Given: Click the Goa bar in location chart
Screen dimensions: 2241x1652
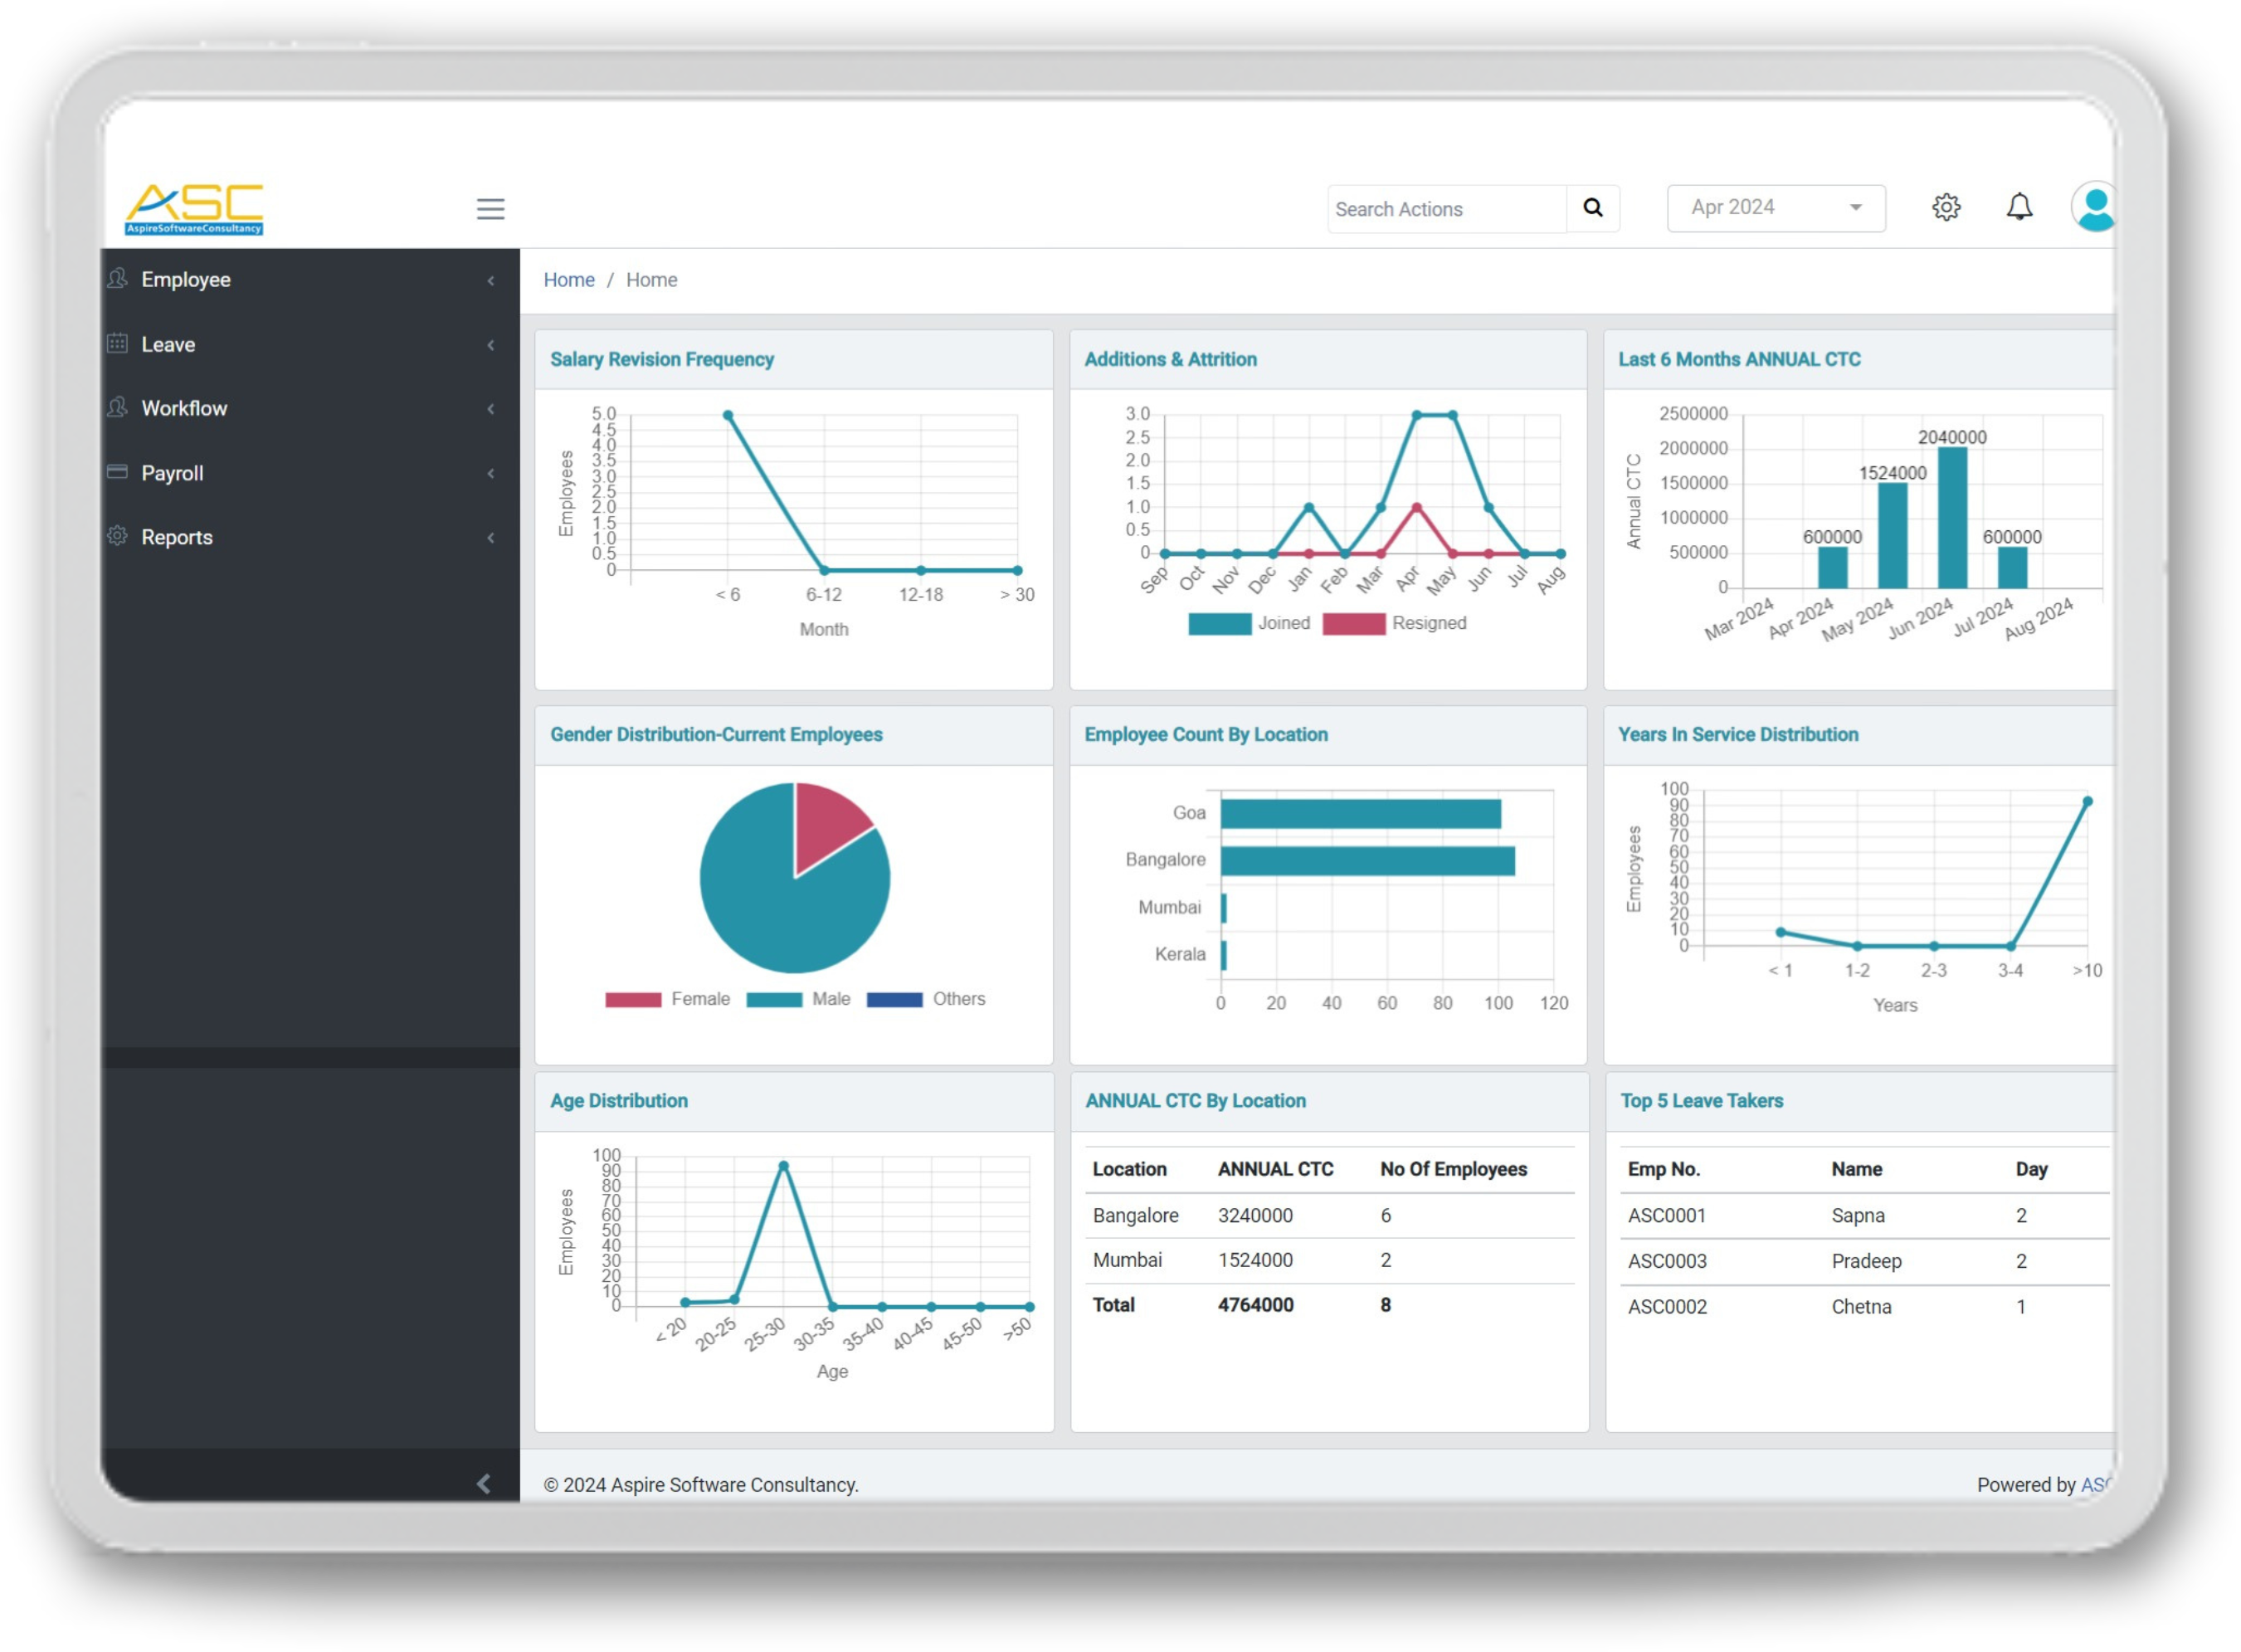Looking at the screenshot, I should [x=1360, y=814].
